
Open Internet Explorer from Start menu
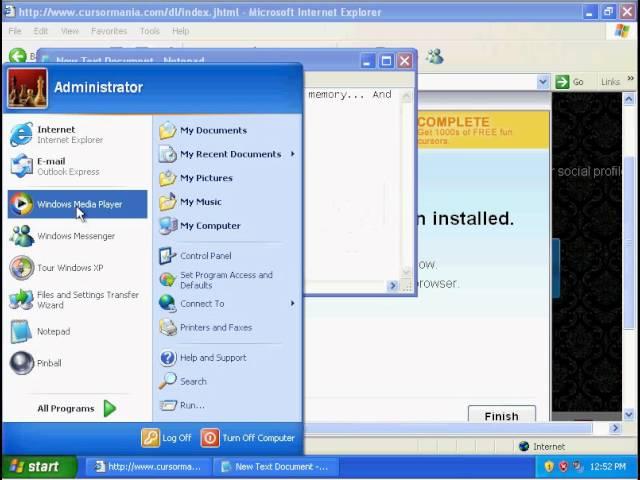(x=78, y=134)
